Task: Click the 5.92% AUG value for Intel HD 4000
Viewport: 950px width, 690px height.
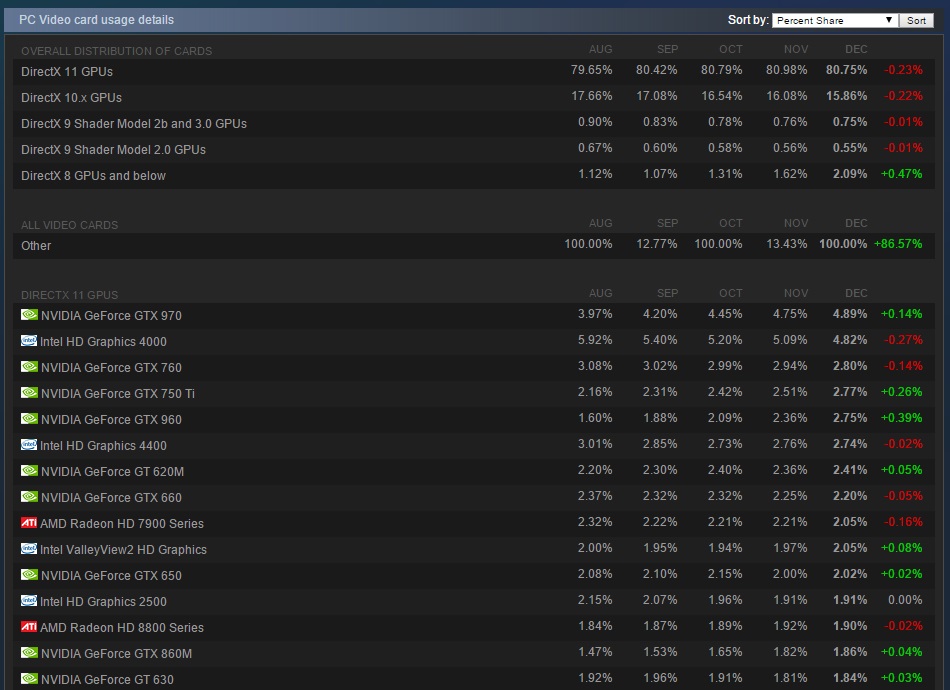Action: [x=595, y=340]
